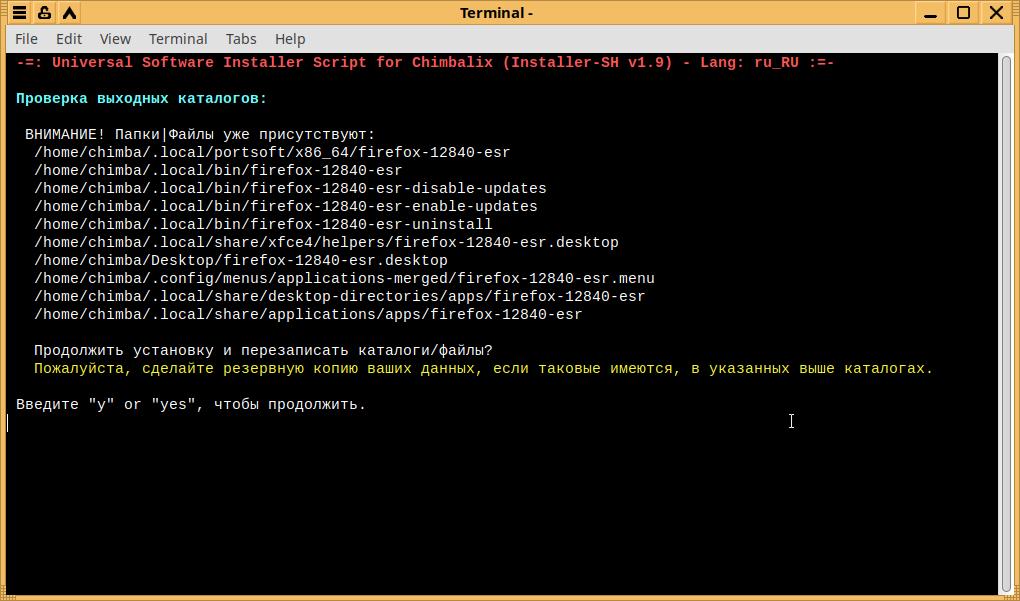Viewport: 1020px width, 601px height.
Task: Click the '.local/bin/firefox-12840-esr' path line
Action: [x=218, y=170]
